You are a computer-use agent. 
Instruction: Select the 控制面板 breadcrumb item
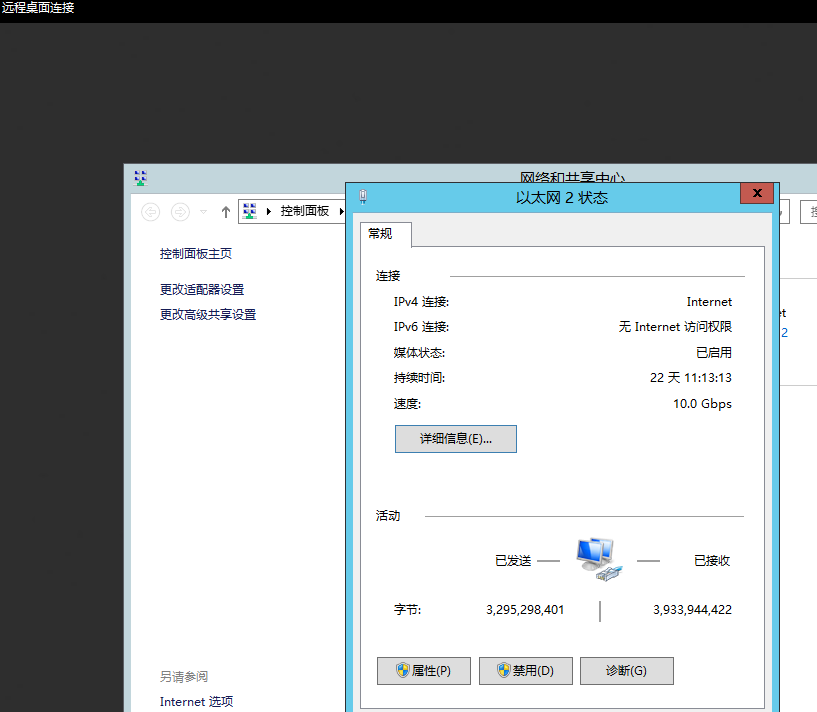pos(304,211)
